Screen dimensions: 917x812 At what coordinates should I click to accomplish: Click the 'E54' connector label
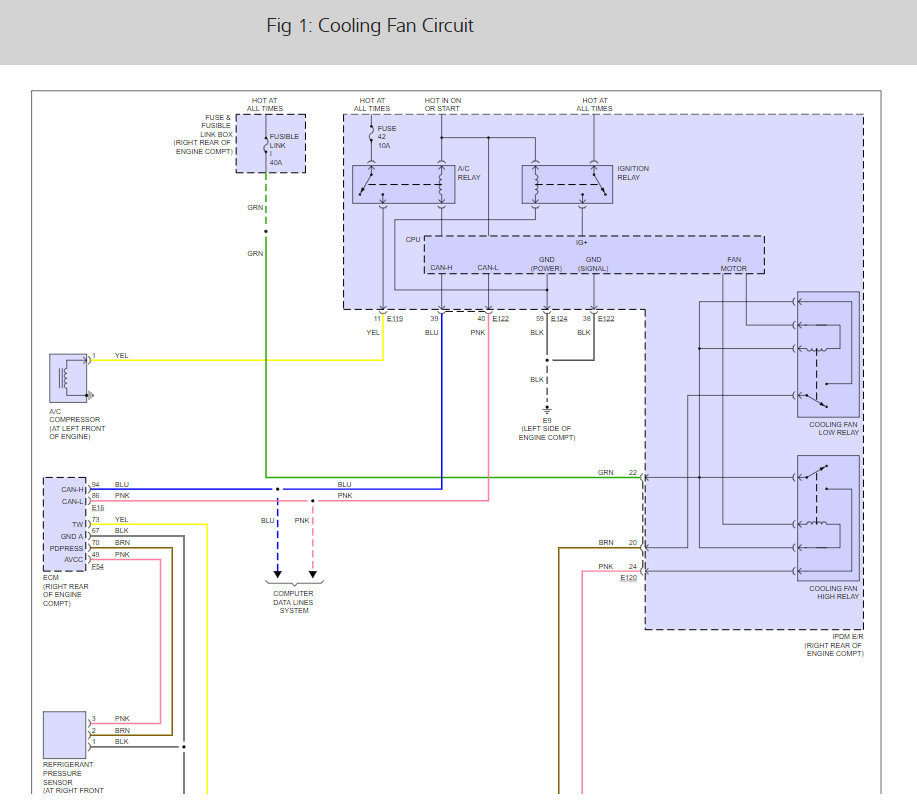pos(98,567)
